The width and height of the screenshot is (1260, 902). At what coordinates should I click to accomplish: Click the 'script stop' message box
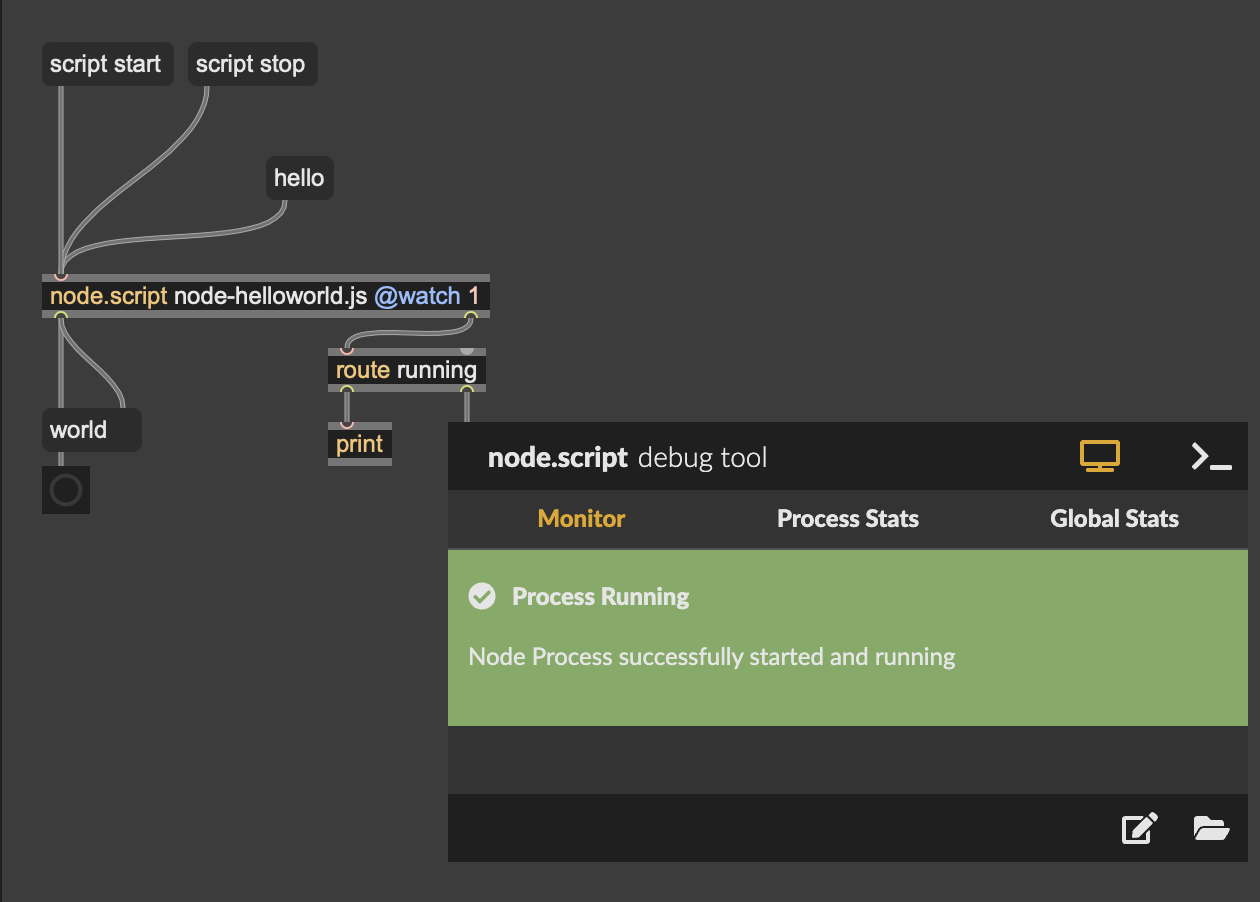[251, 64]
